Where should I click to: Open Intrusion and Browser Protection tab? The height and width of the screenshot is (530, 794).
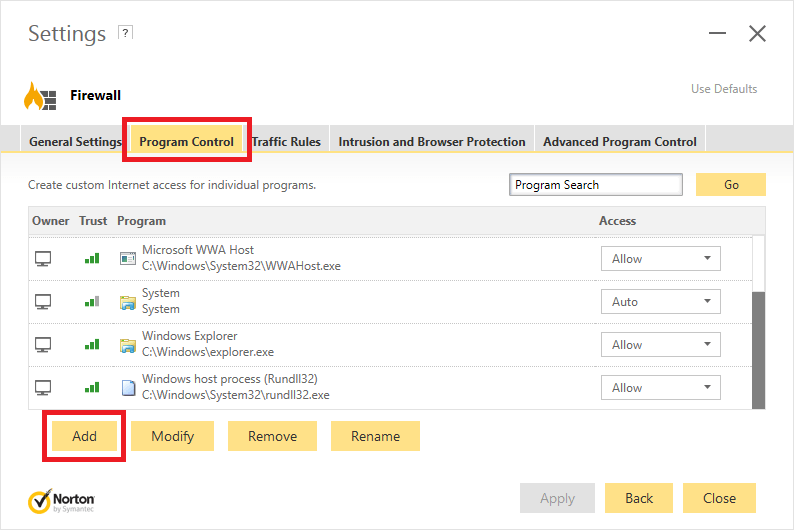[x=432, y=142]
